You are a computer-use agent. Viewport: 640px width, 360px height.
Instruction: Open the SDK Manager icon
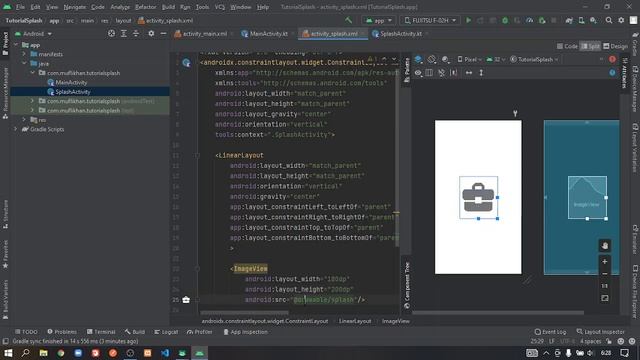(593, 20)
